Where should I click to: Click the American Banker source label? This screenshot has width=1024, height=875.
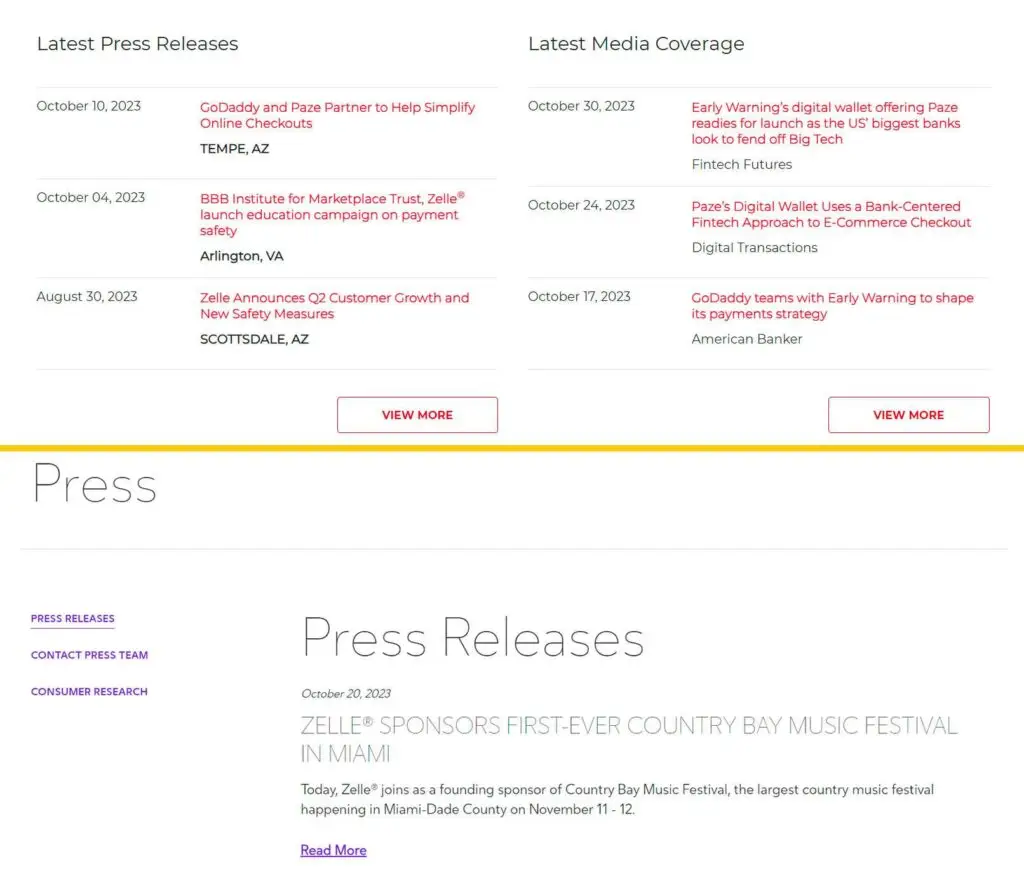746,339
